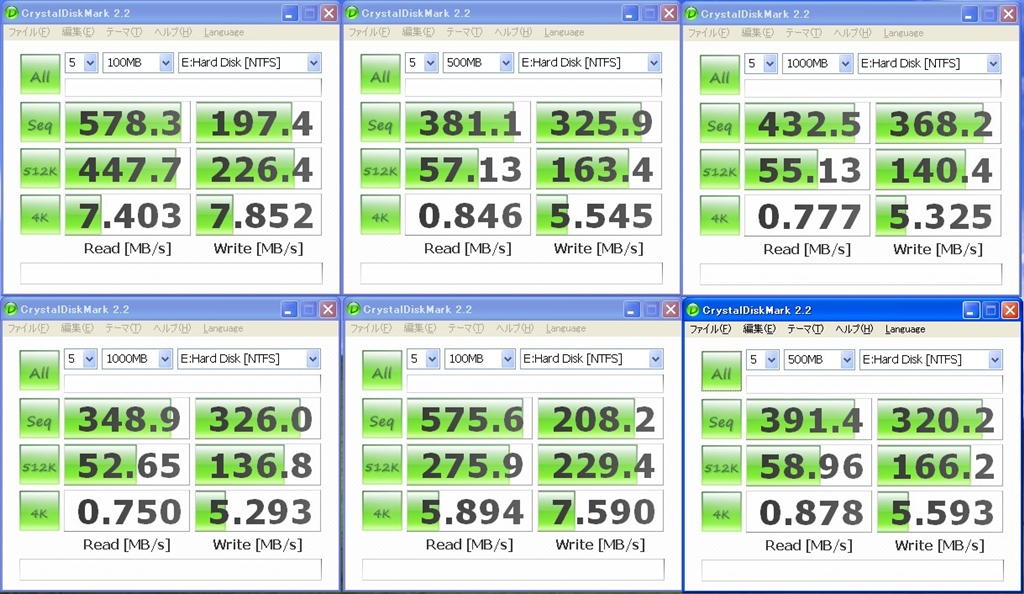Click the All button in the window with Seq read 575.6
The image size is (1024, 594).
382,371
